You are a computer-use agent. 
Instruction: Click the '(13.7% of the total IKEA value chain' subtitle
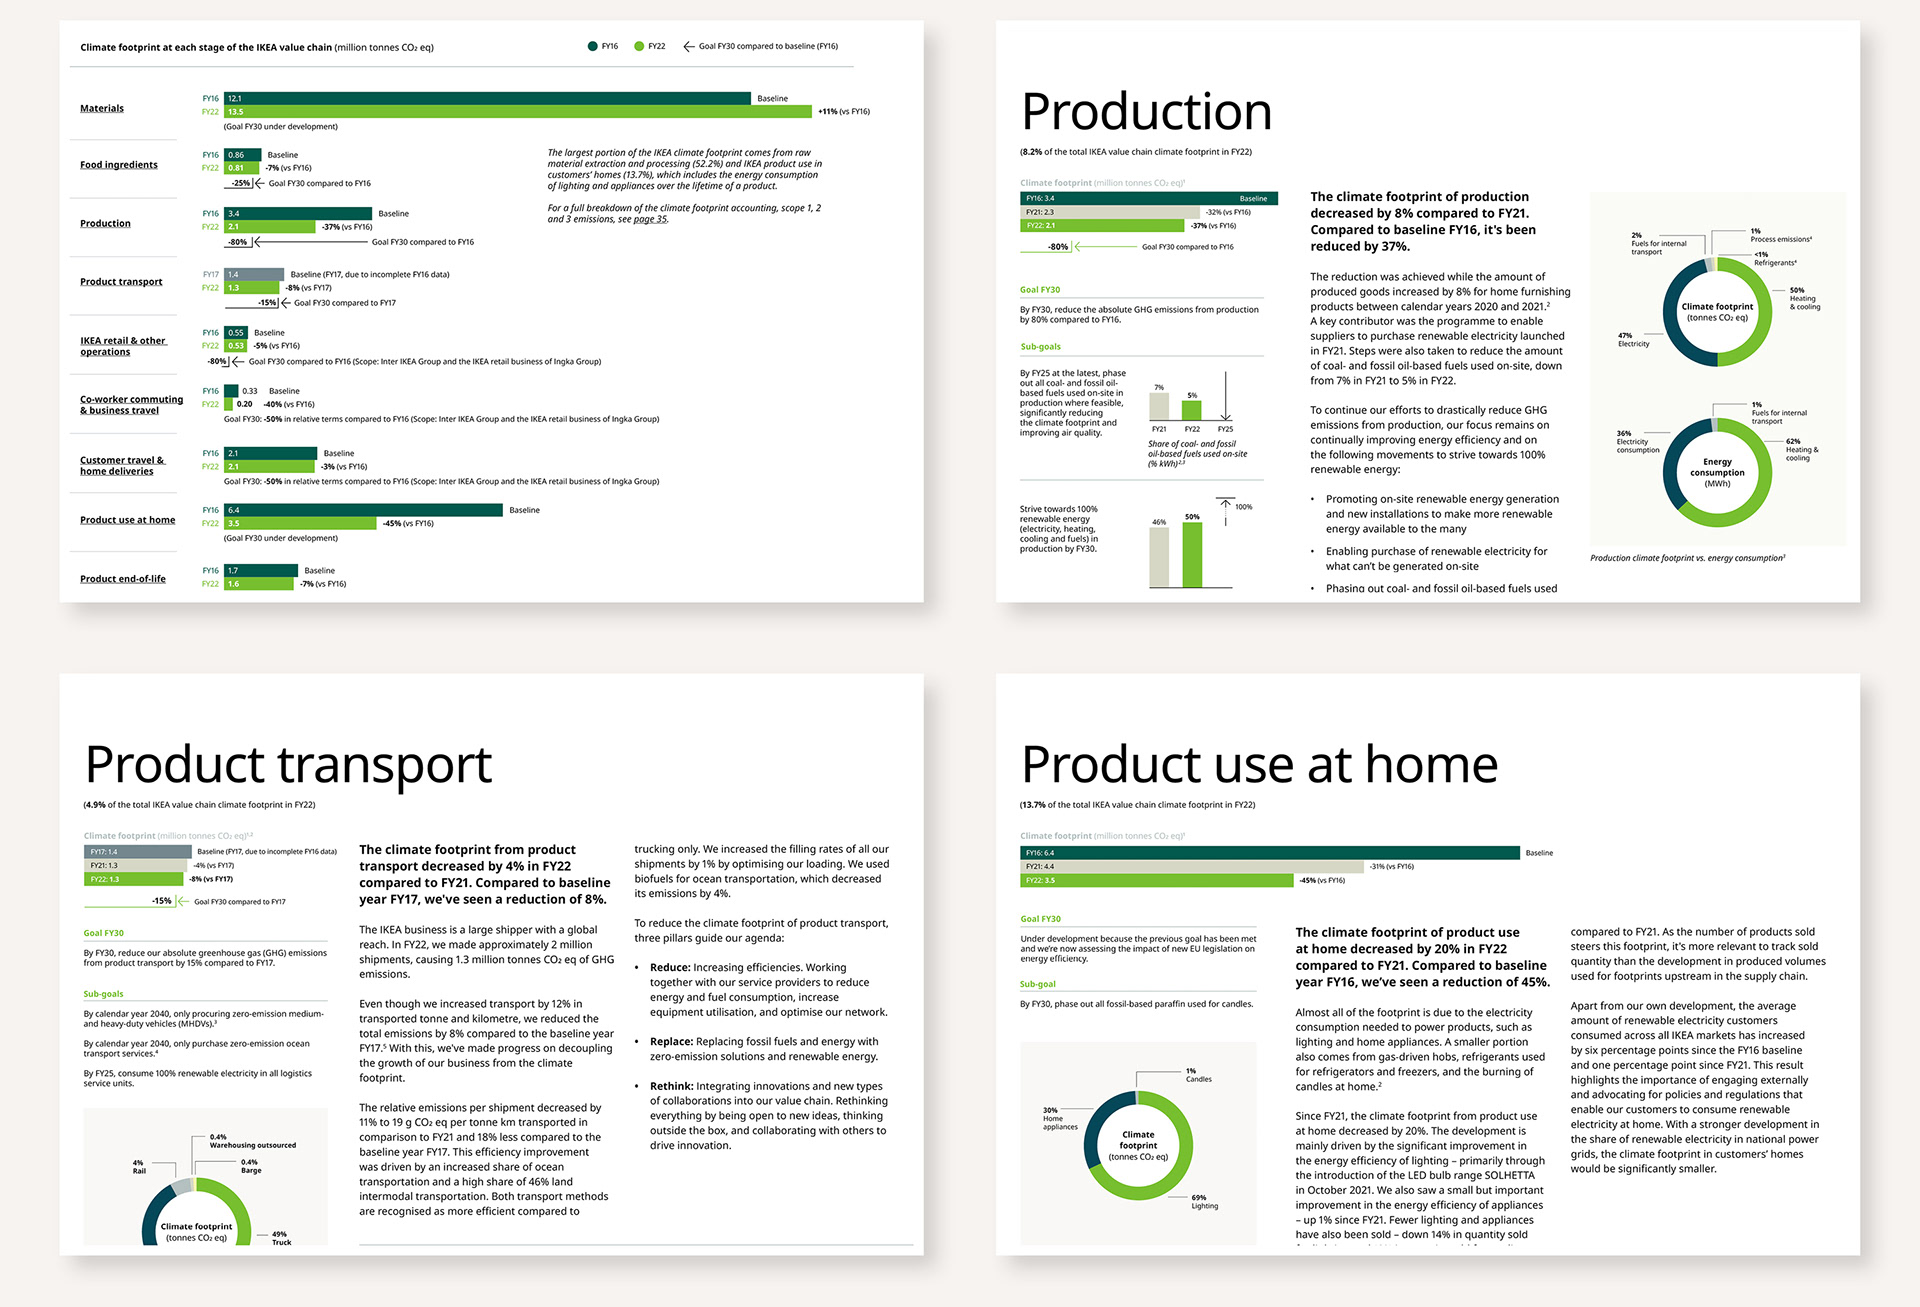tap(1138, 805)
